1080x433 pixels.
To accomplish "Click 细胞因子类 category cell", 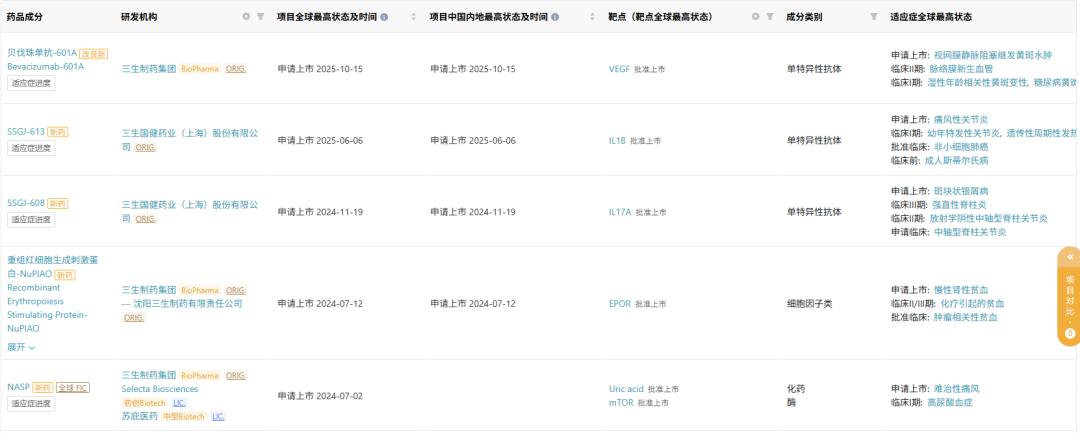I will pos(809,304).
